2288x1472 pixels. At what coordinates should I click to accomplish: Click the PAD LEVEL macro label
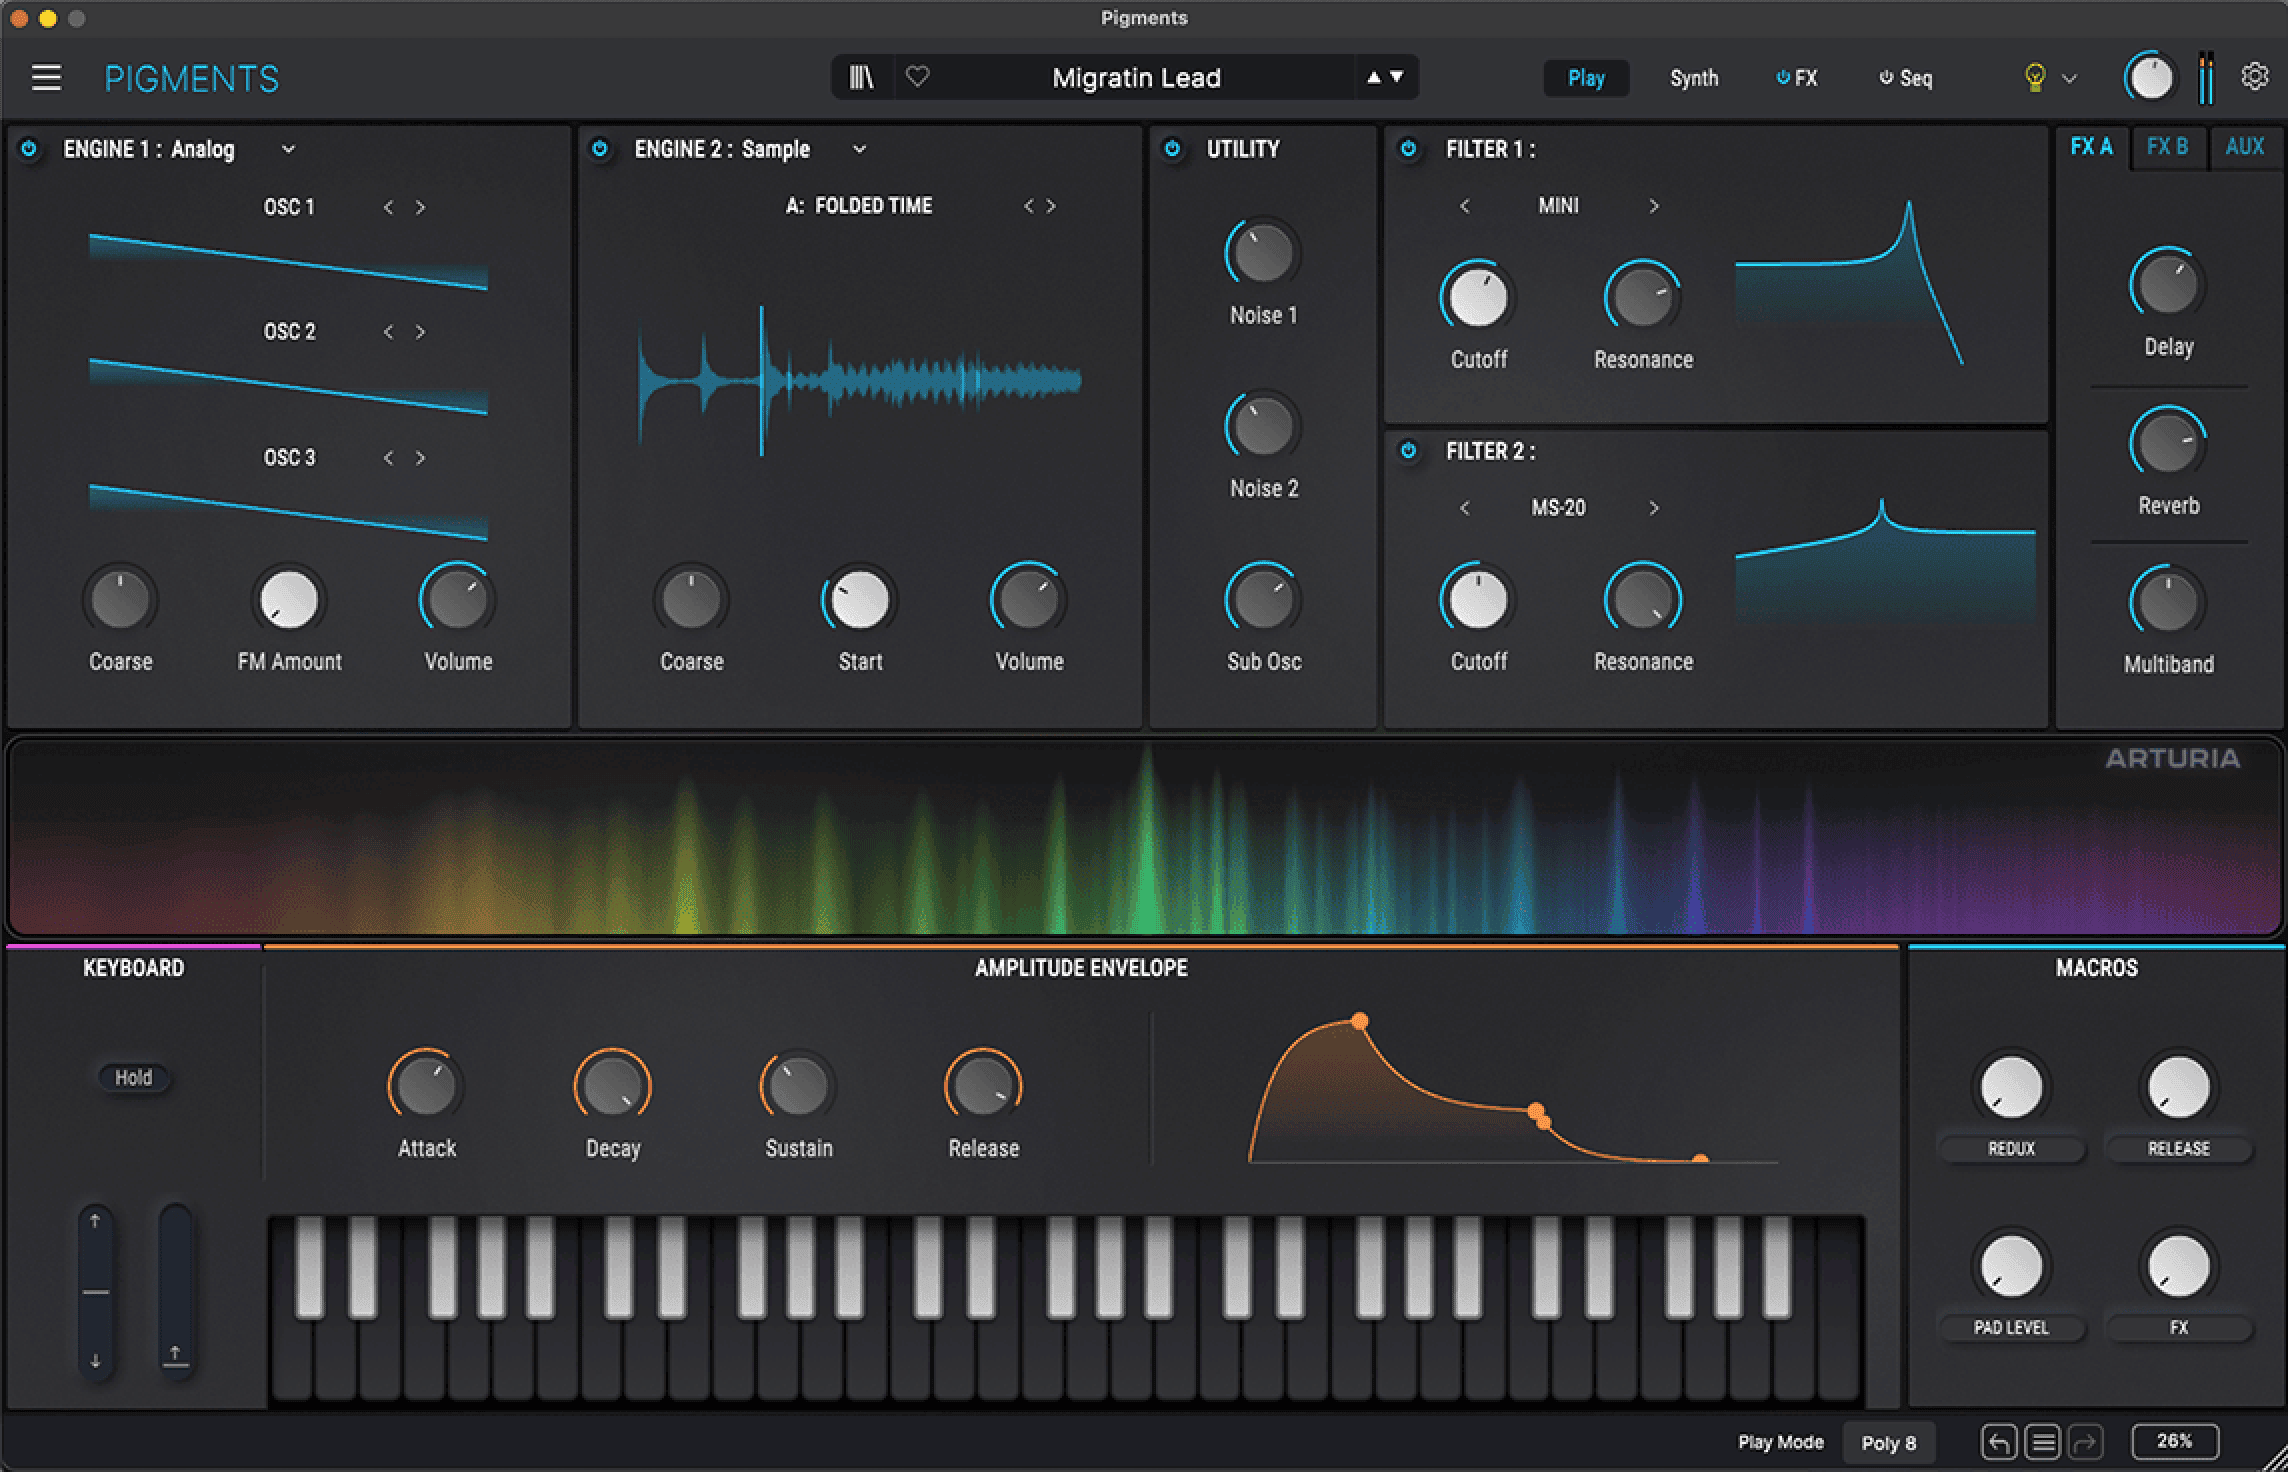click(x=2011, y=1328)
